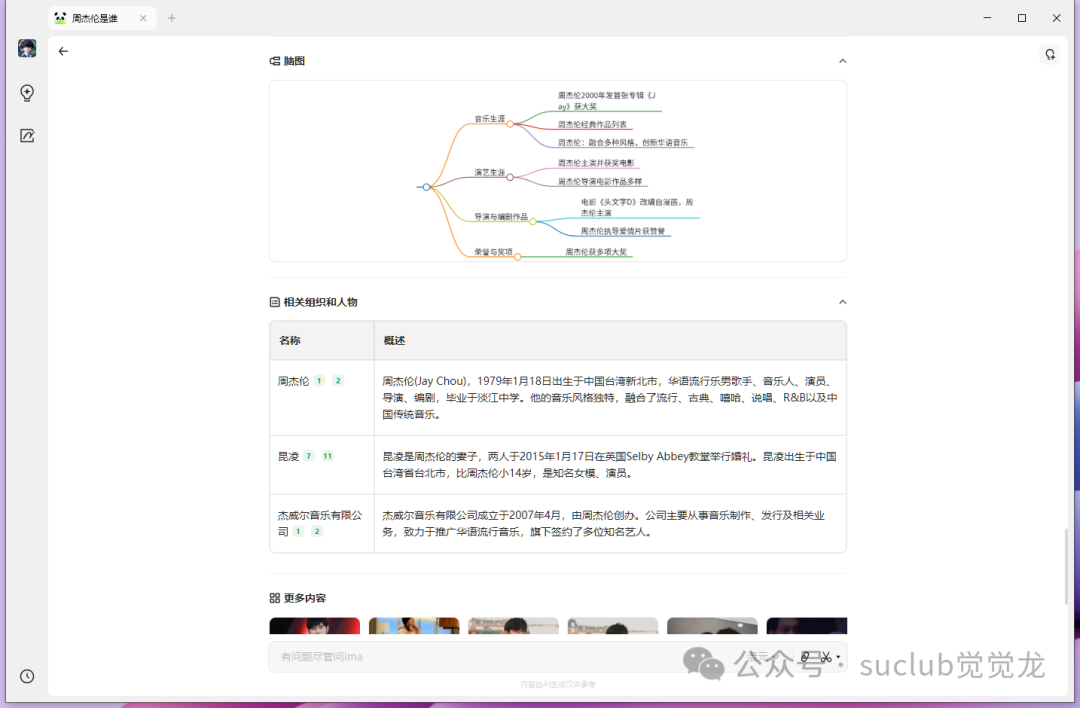Click the 周杰伦经典作品列表 leaf node

point(592,125)
